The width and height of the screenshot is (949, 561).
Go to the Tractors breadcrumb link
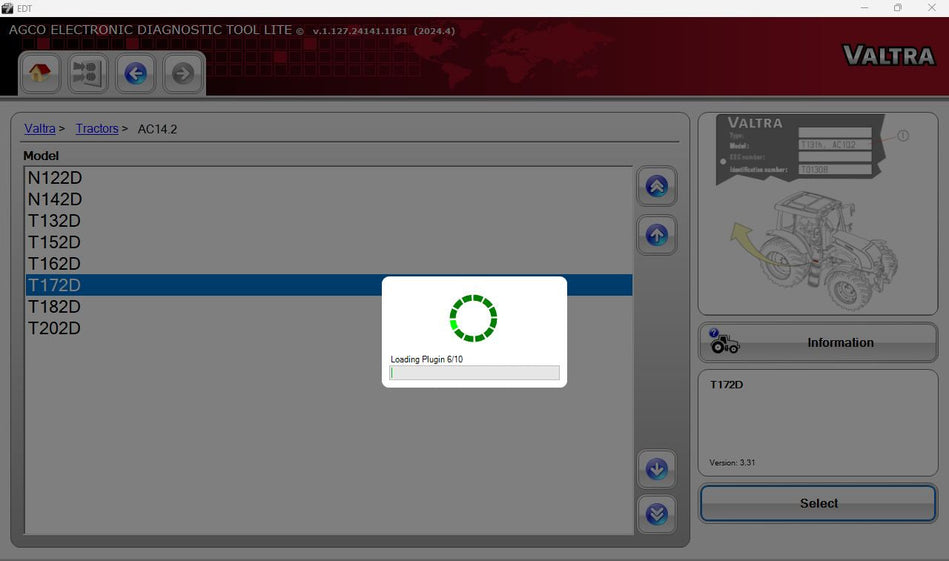pyautogui.click(x=97, y=129)
